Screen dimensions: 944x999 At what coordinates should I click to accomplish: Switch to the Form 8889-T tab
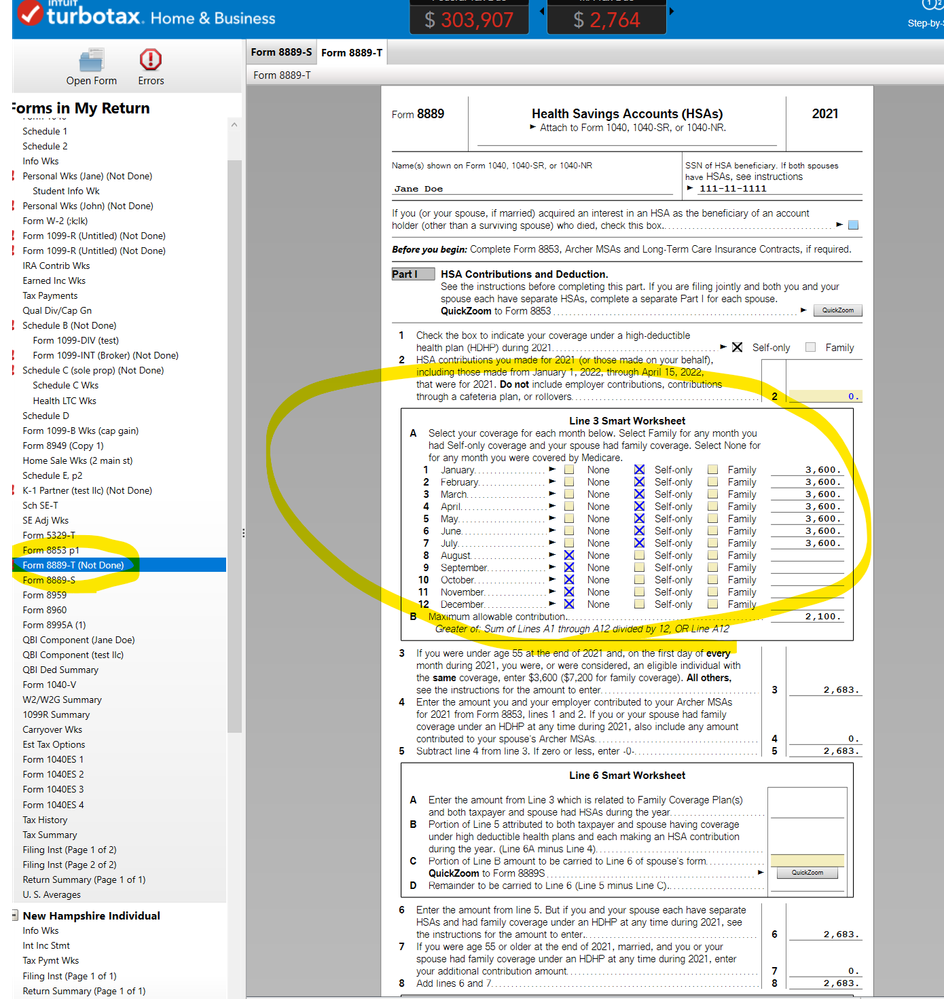(x=352, y=52)
